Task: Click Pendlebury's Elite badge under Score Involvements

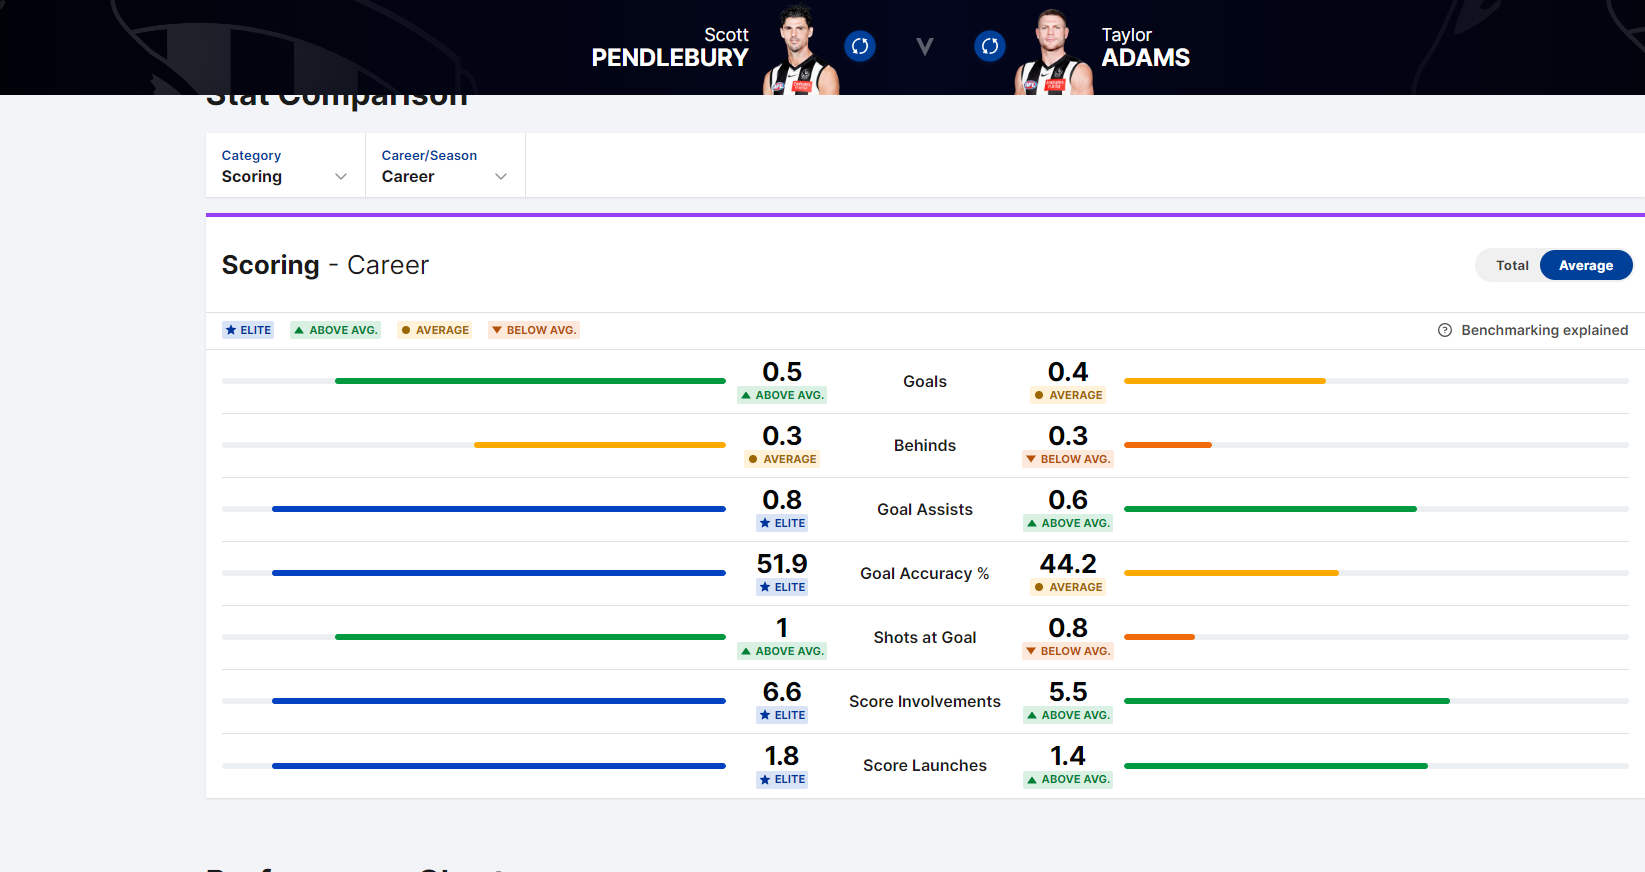Action: (x=782, y=715)
